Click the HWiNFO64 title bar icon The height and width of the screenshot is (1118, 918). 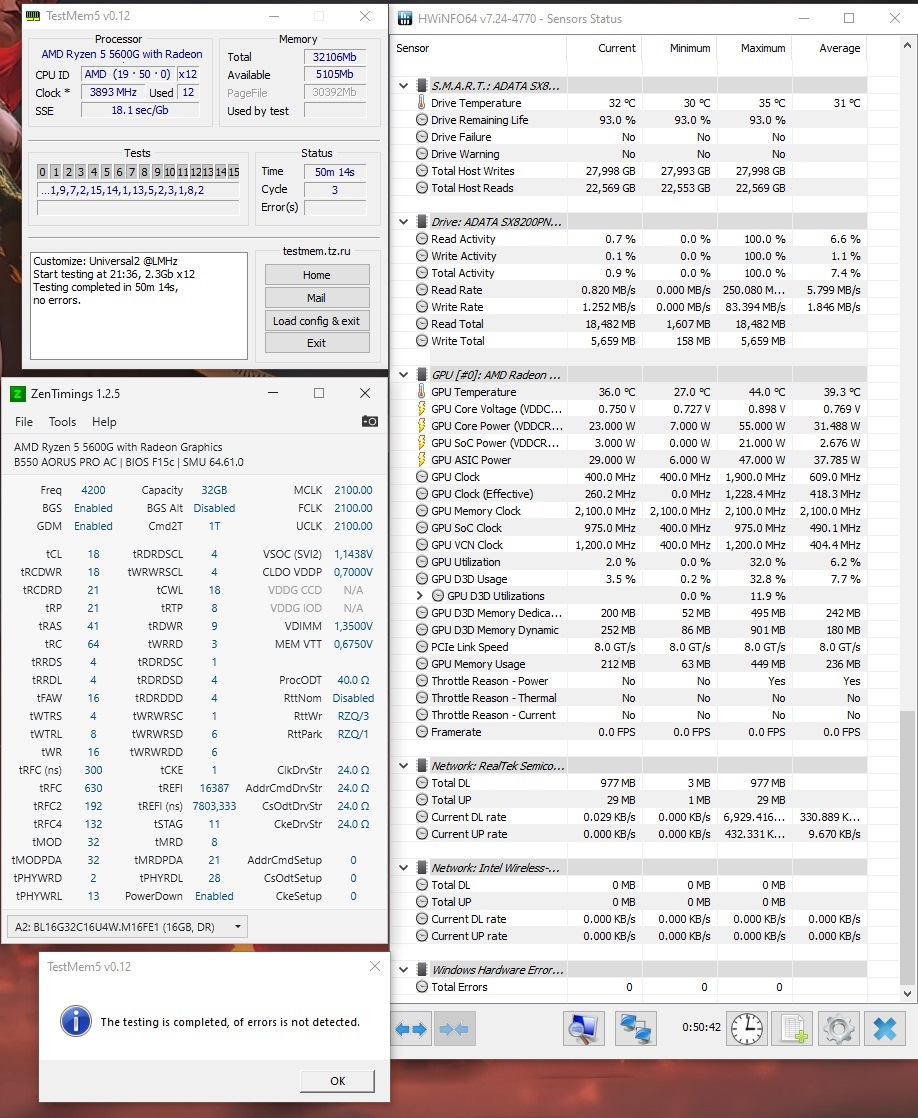tap(404, 19)
